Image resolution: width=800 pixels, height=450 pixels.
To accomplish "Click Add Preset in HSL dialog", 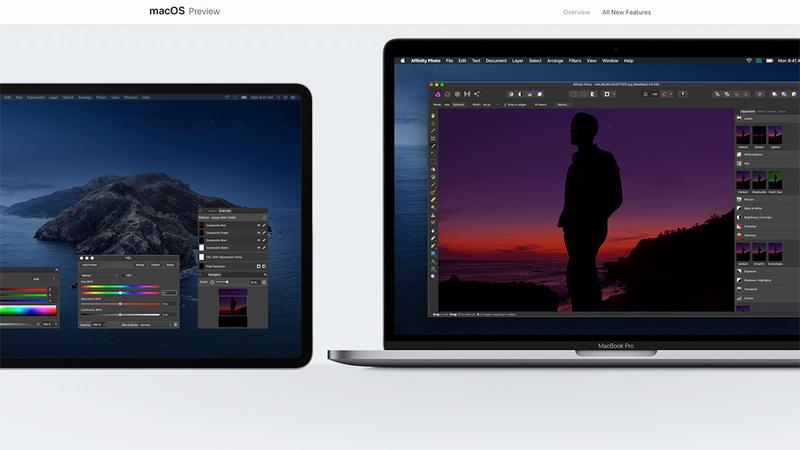I will [x=90, y=265].
